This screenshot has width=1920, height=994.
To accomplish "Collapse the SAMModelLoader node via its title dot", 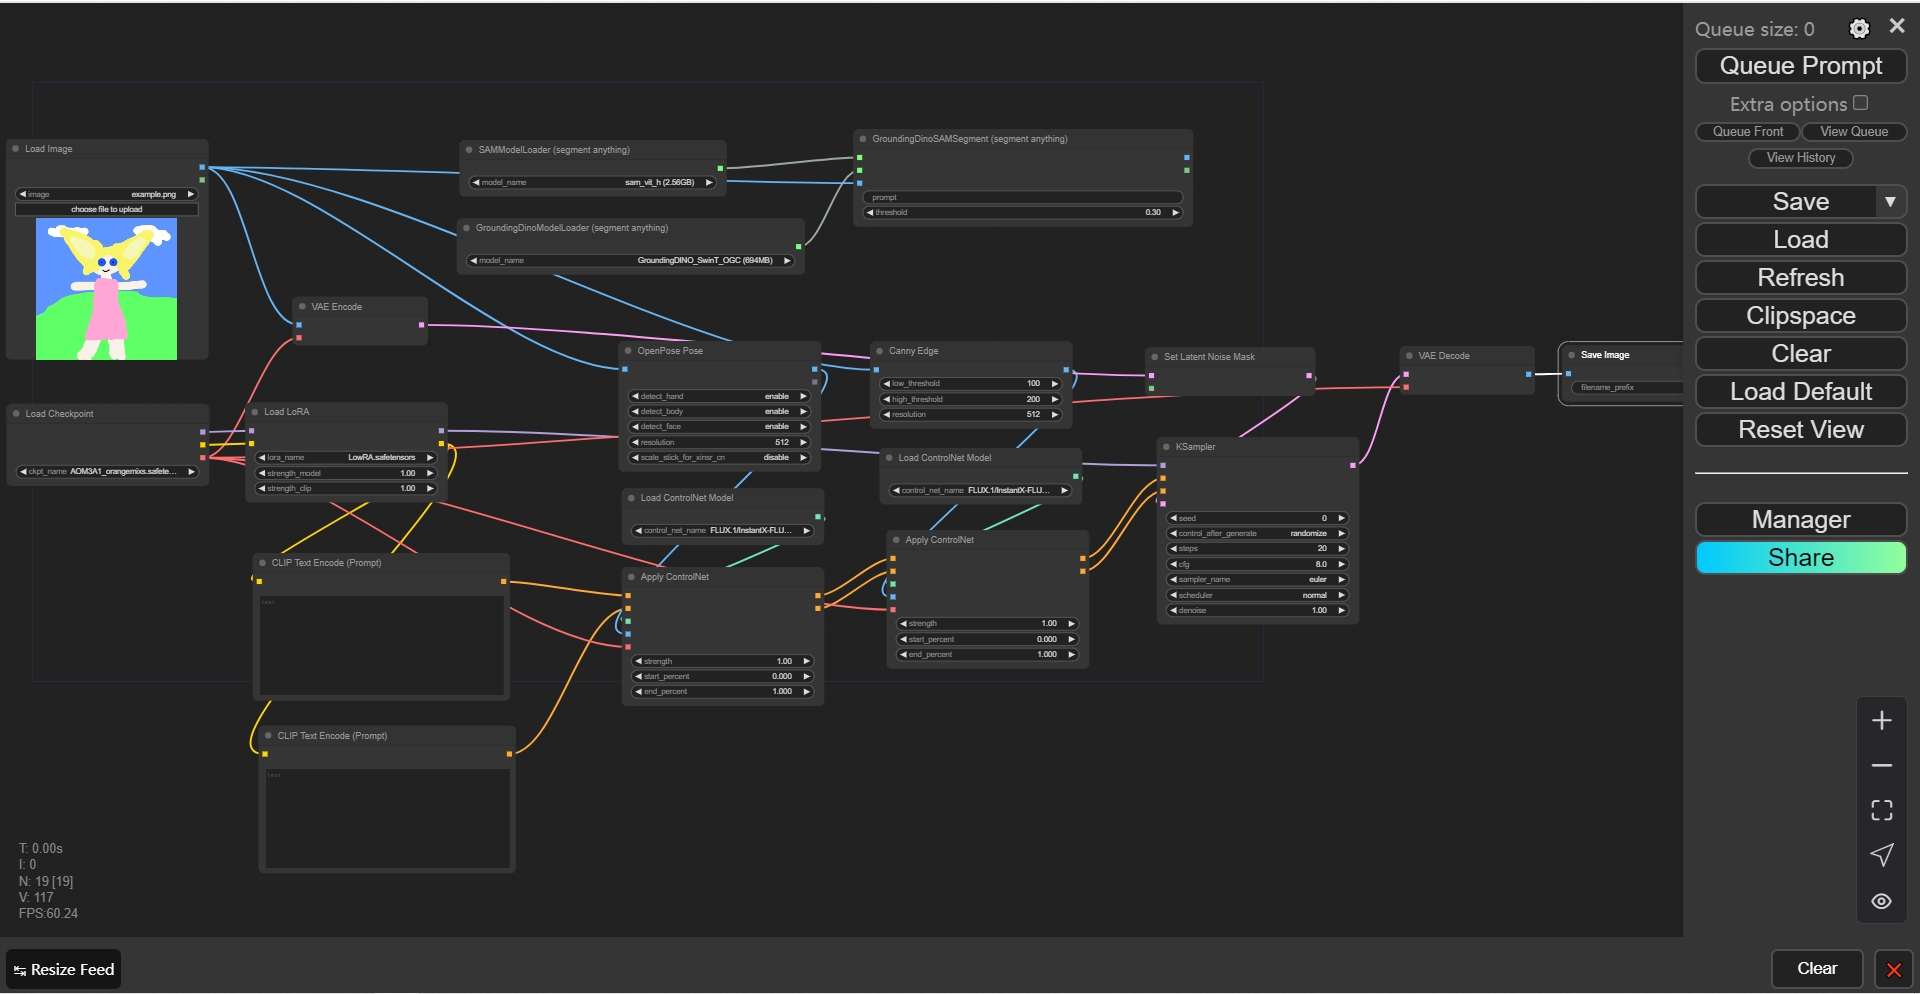I will click(x=469, y=150).
